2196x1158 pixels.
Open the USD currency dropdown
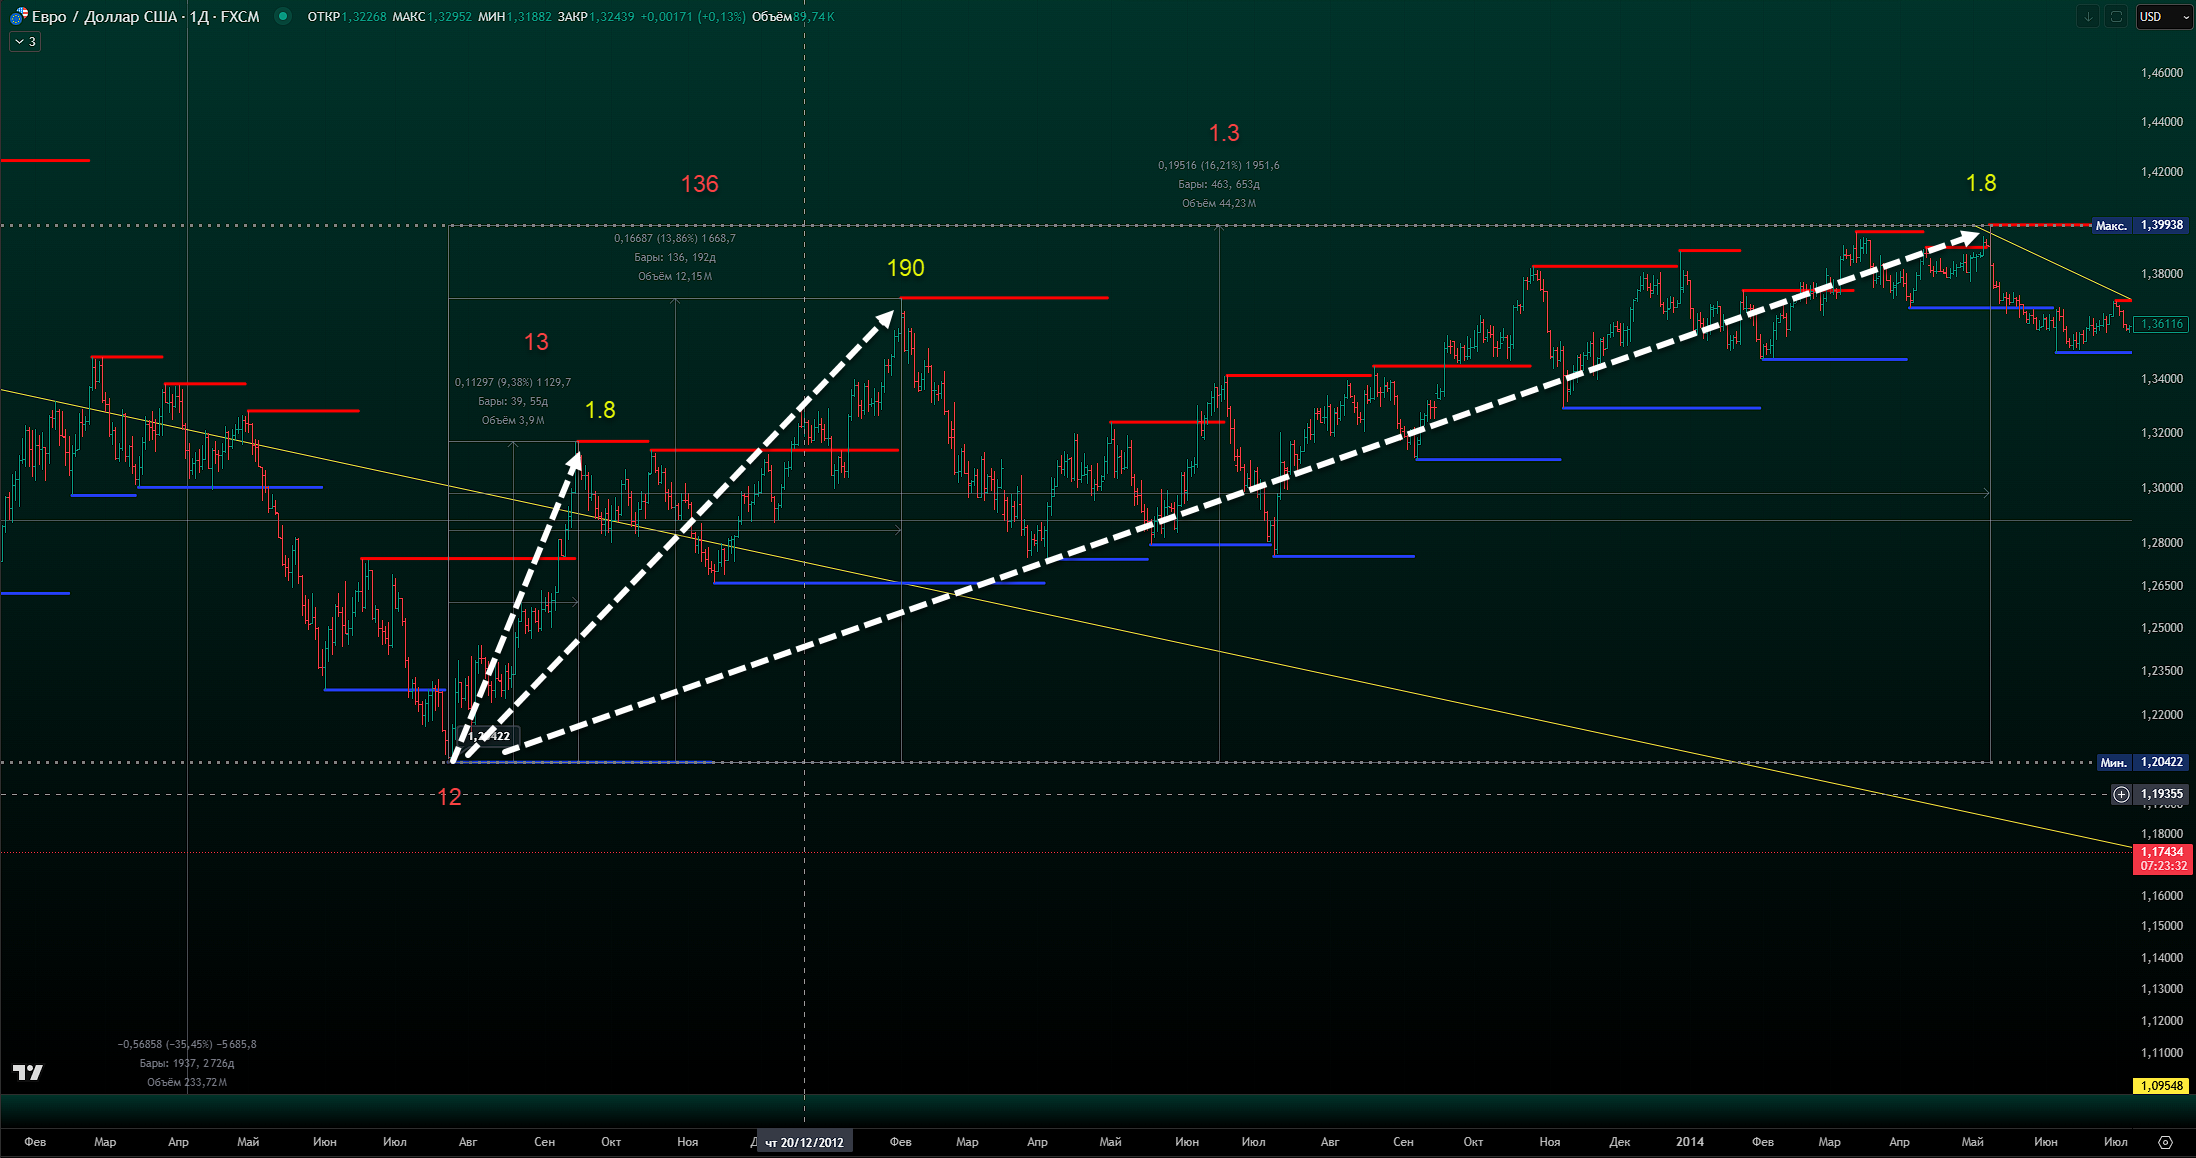point(2164,17)
